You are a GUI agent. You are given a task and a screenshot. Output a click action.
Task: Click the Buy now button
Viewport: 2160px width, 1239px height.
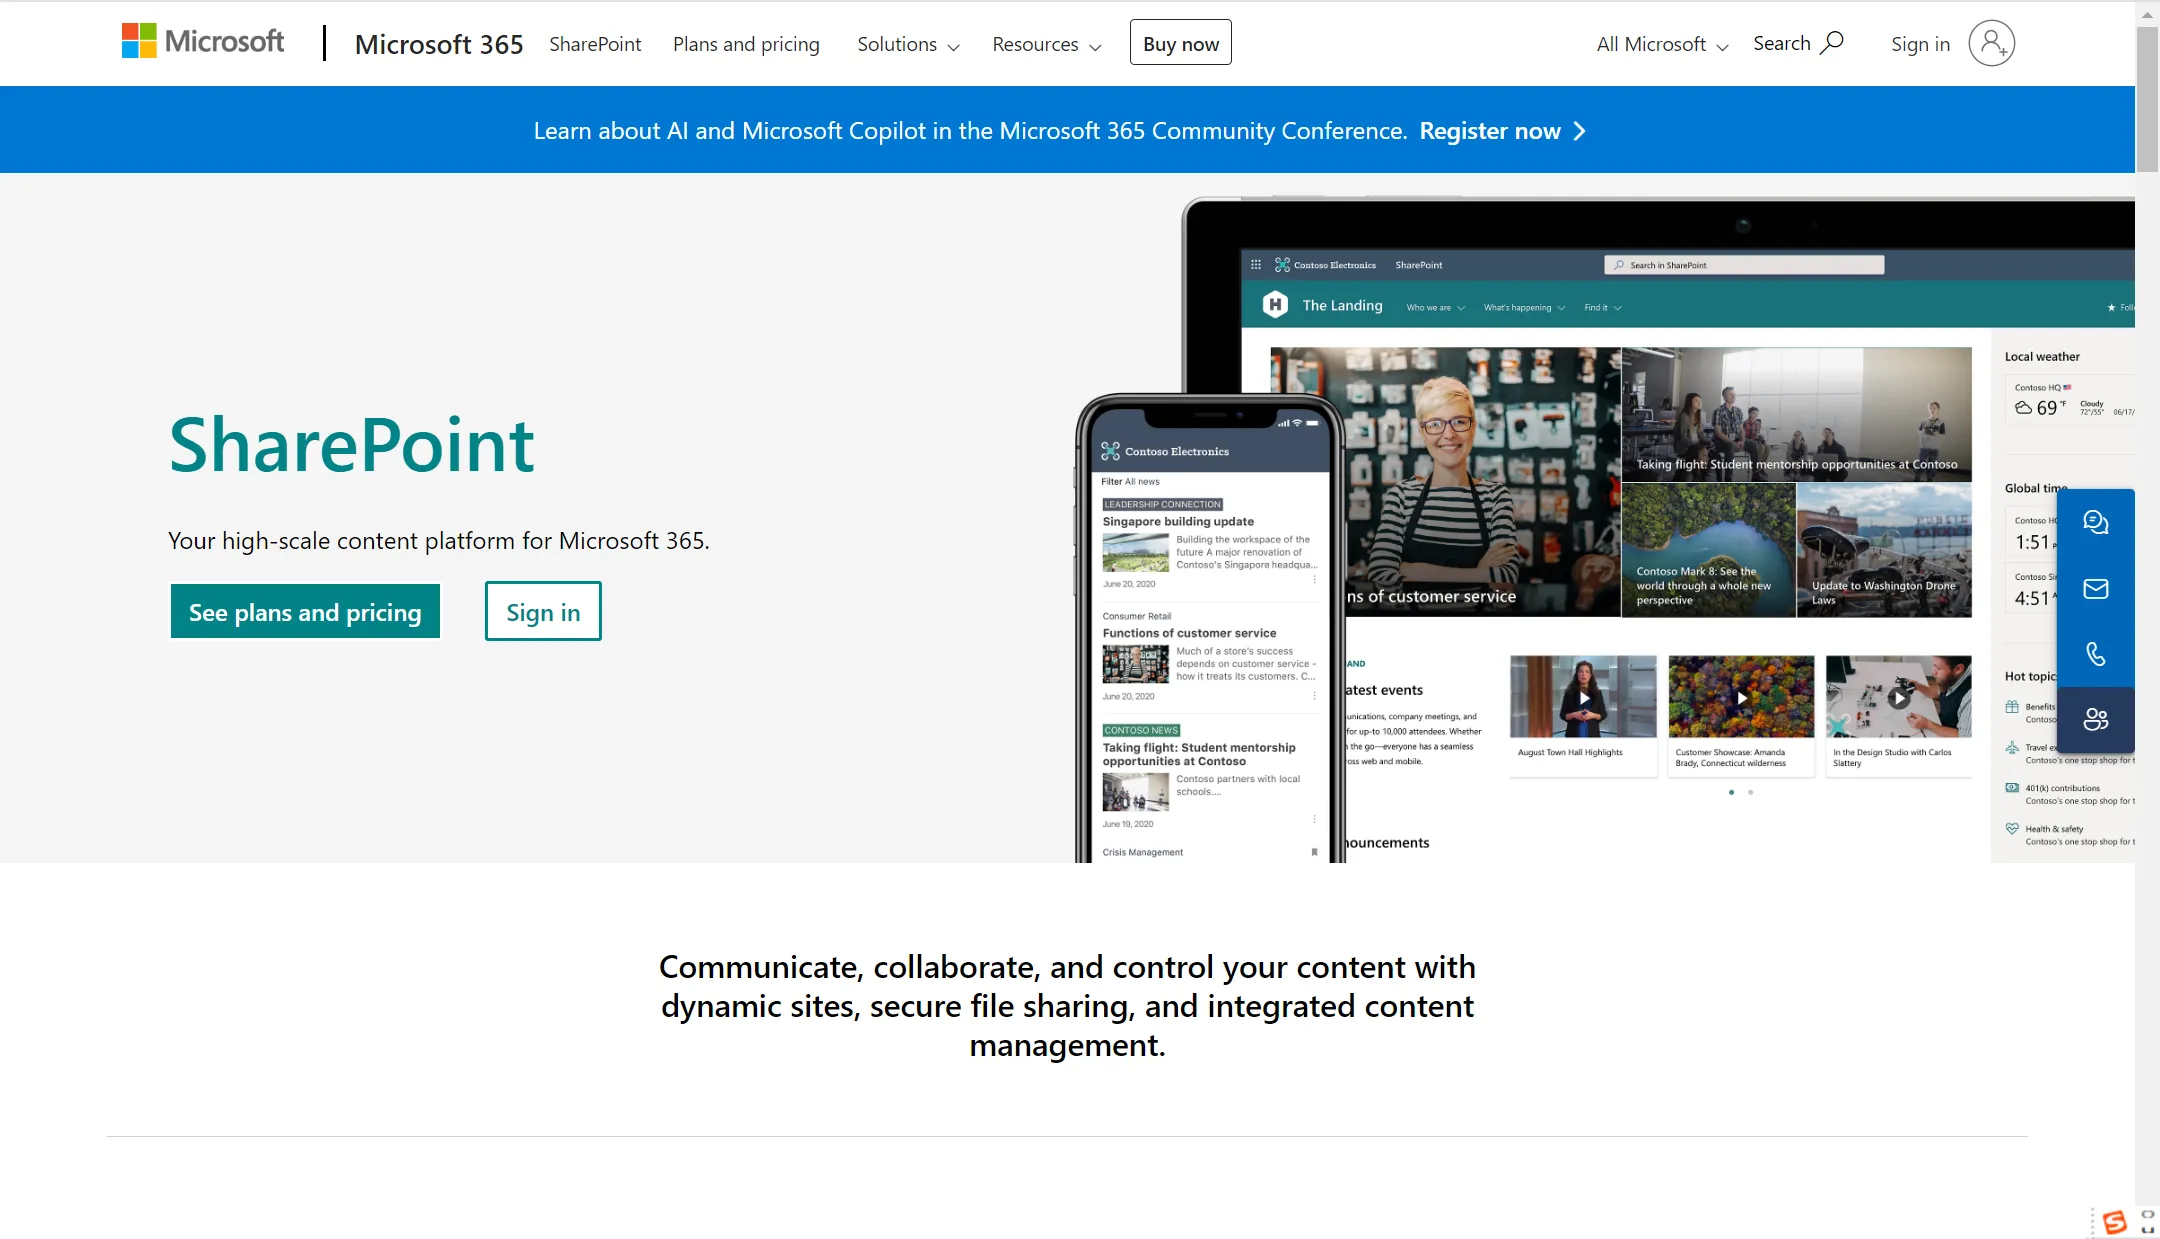coord(1180,43)
